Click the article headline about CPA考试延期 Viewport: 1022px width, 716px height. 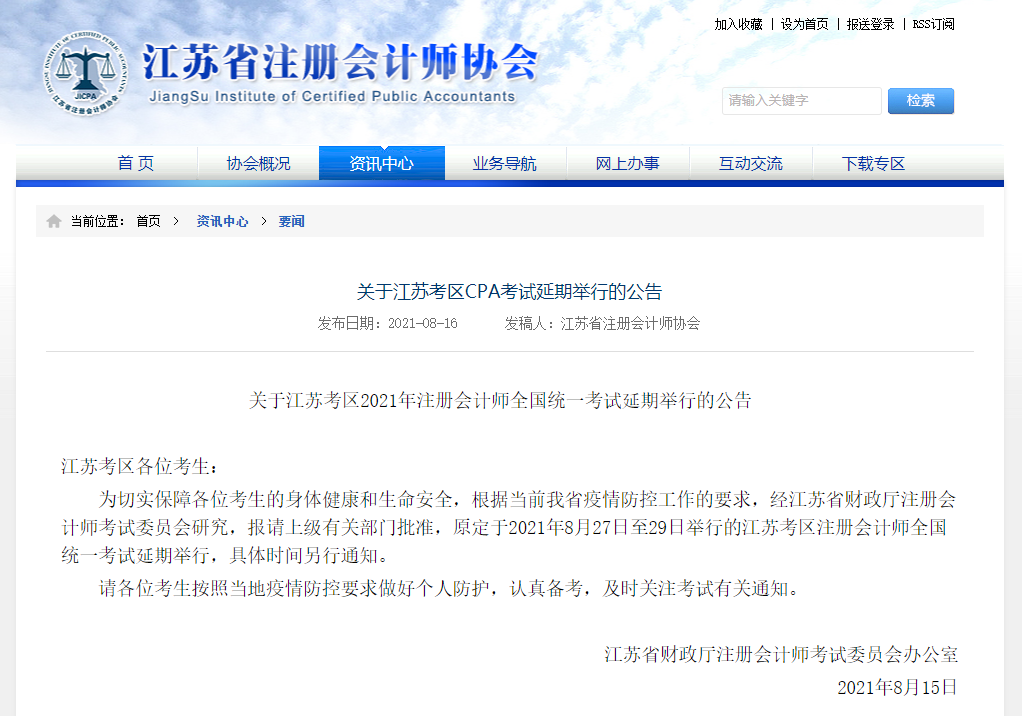pos(509,292)
